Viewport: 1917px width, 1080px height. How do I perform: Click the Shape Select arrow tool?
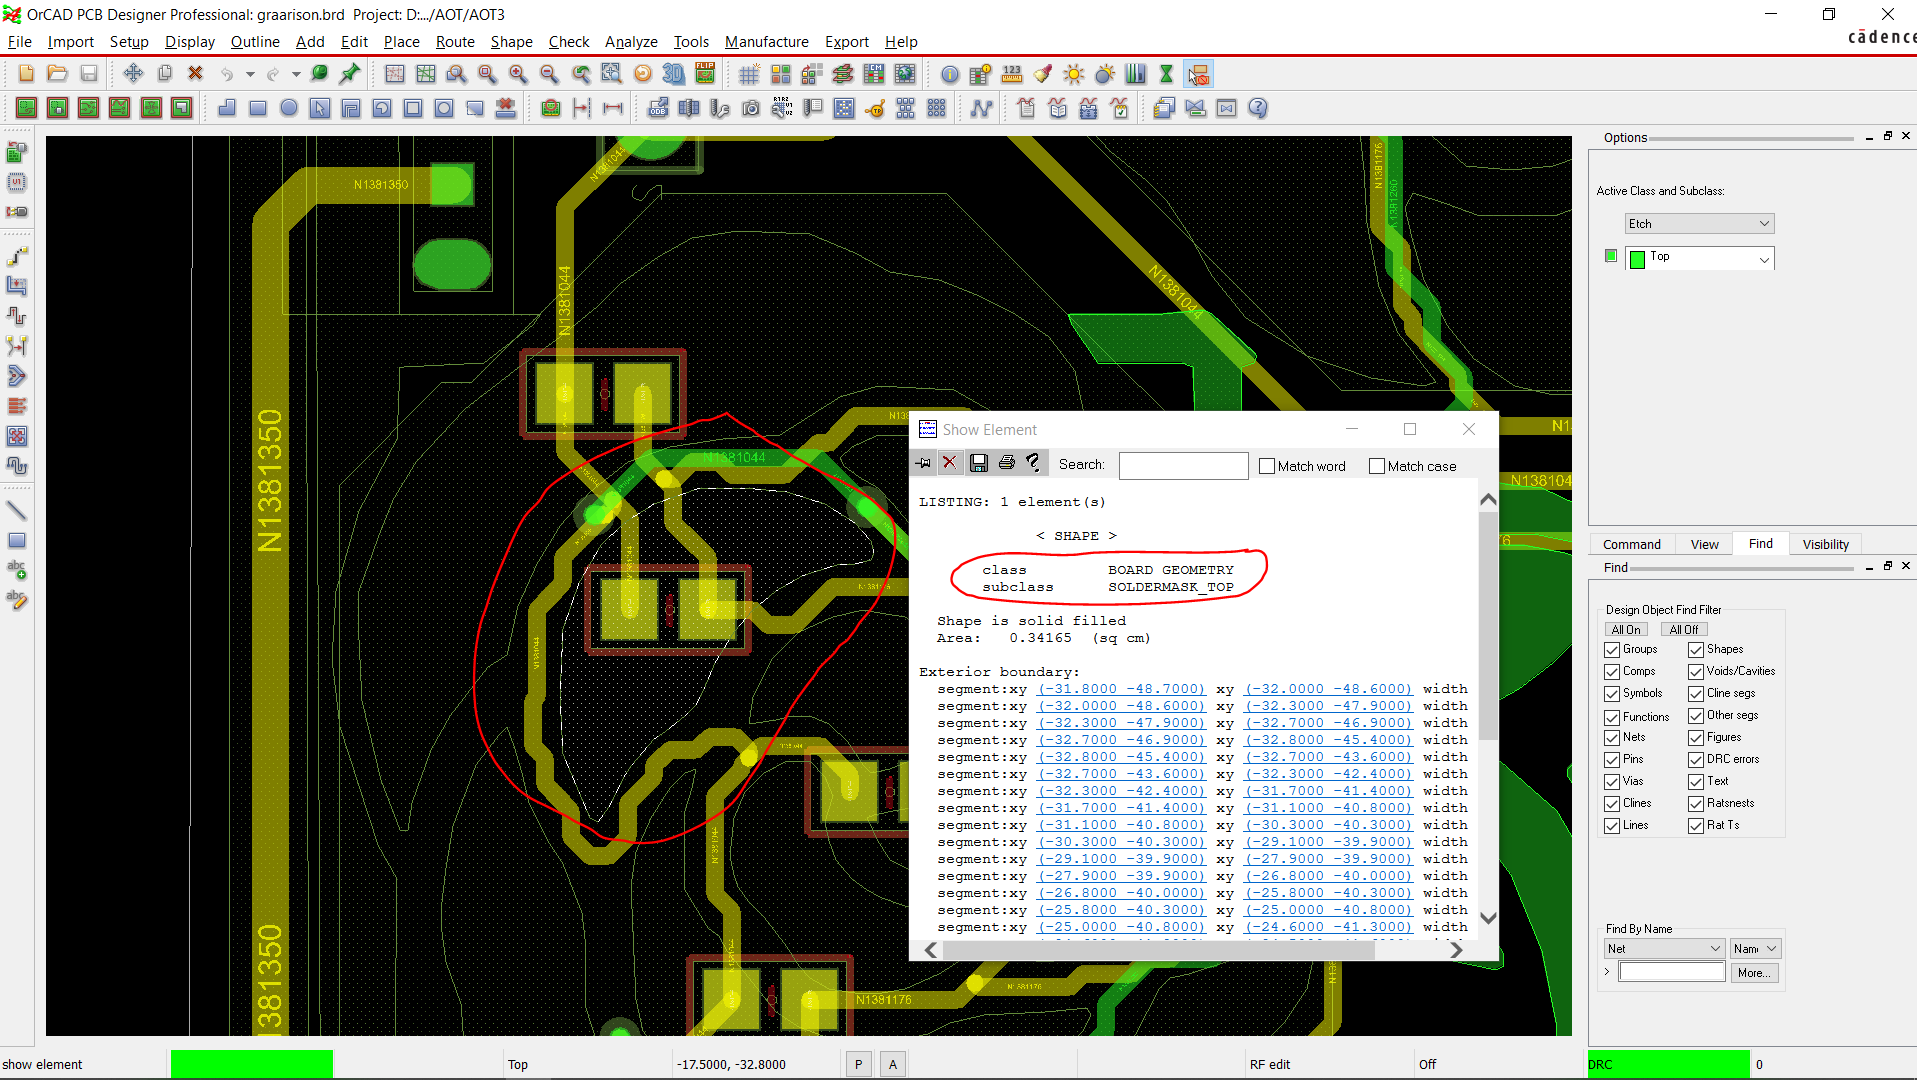pos(320,108)
